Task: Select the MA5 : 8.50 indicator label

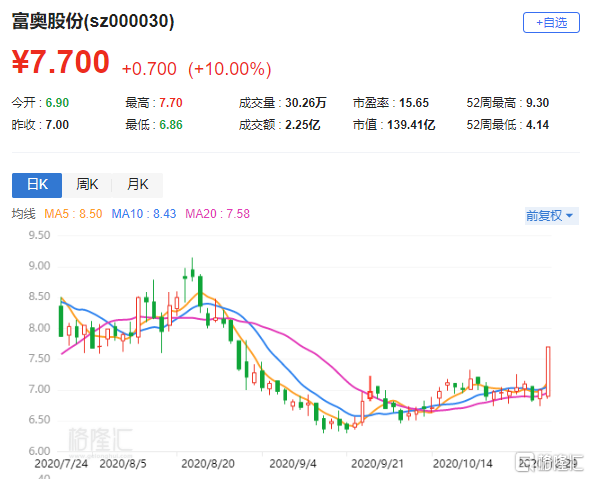Action: [73, 214]
